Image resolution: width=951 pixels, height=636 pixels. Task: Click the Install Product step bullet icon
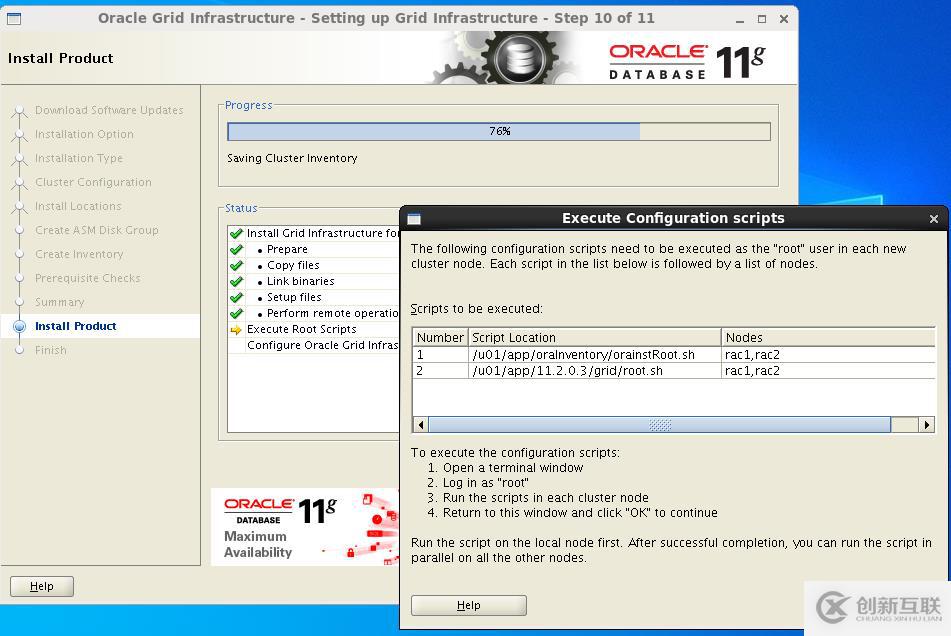[x=19, y=326]
